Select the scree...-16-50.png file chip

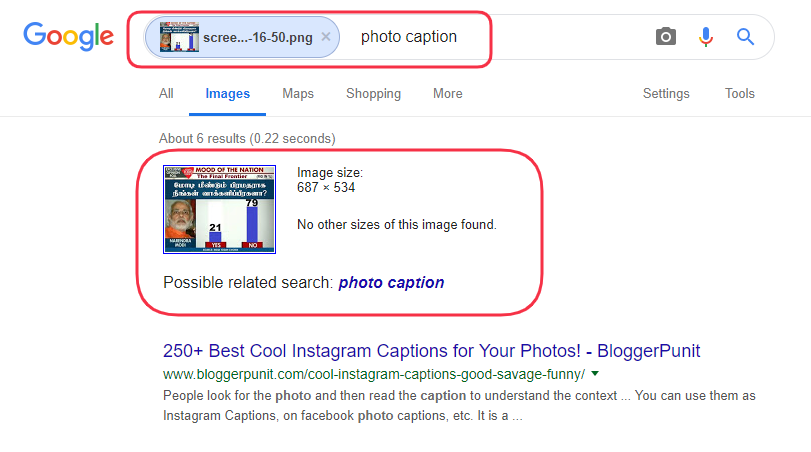pyautogui.click(x=242, y=37)
